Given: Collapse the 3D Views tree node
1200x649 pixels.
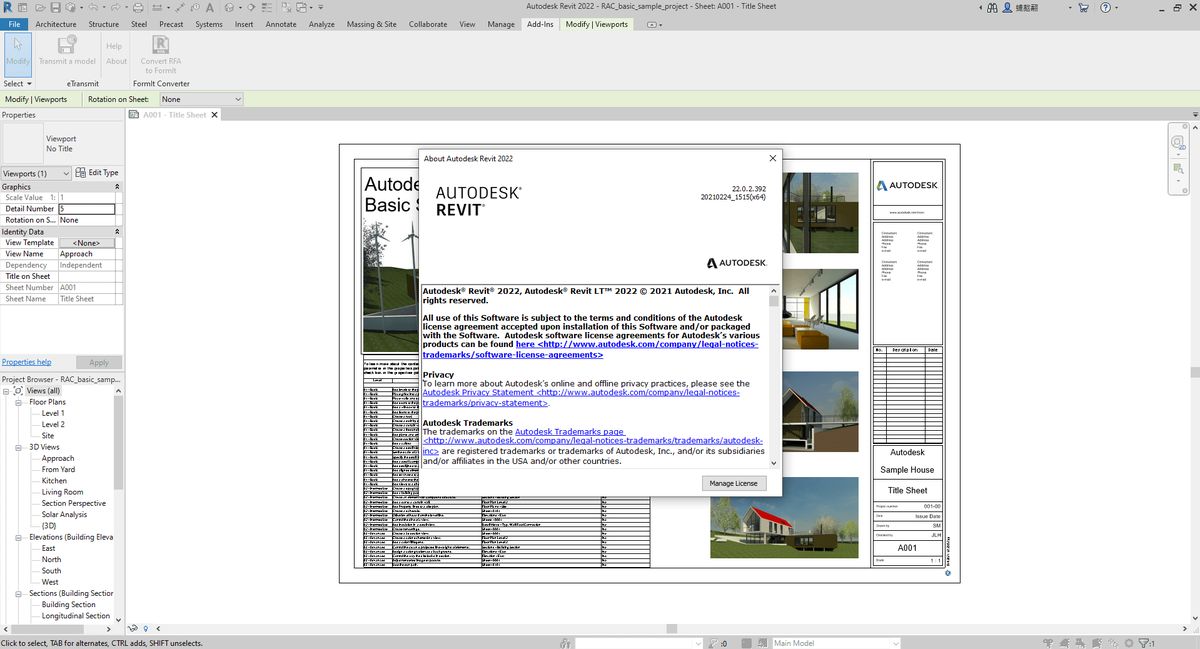Looking at the screenshot, I should [x=19, y=447].
